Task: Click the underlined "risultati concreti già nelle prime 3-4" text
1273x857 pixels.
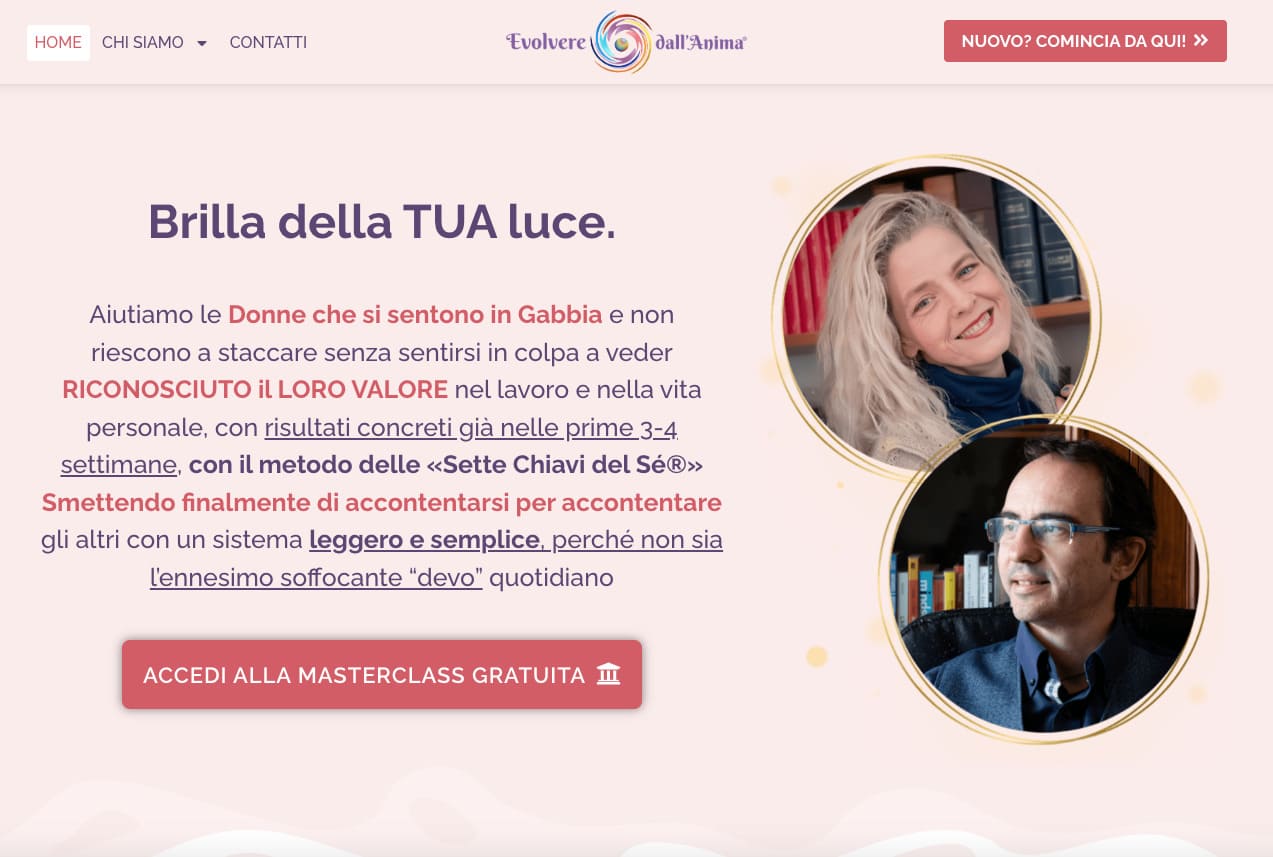Action: pos(471,427)
